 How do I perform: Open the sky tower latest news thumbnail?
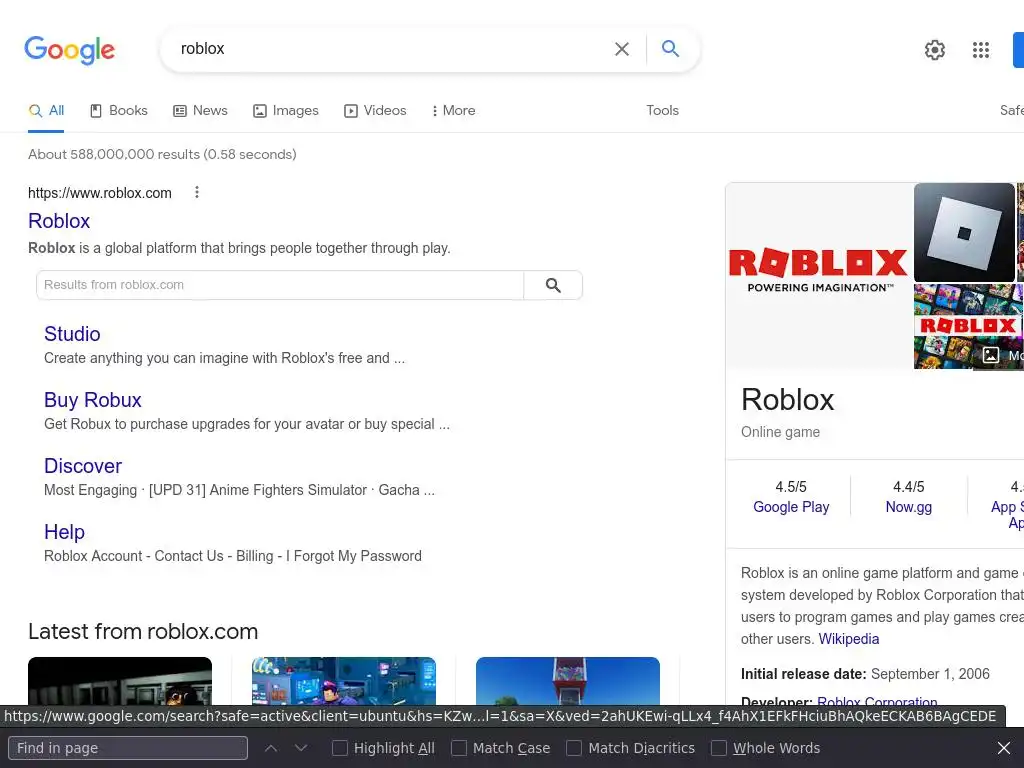tap(568, 681)
